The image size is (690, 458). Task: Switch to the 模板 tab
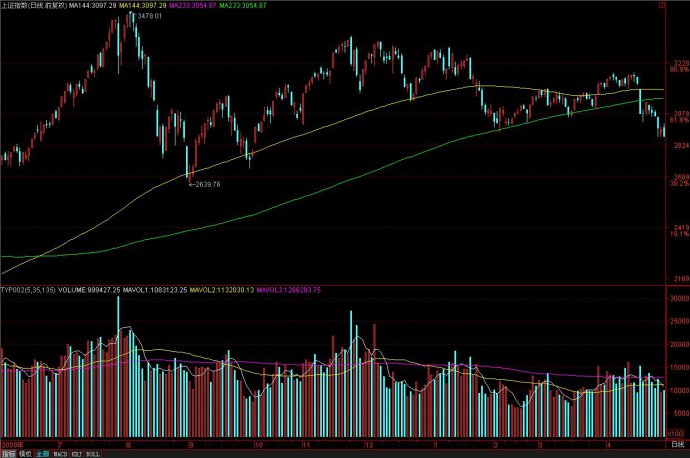pyautogui.click(x=26, y=454)
